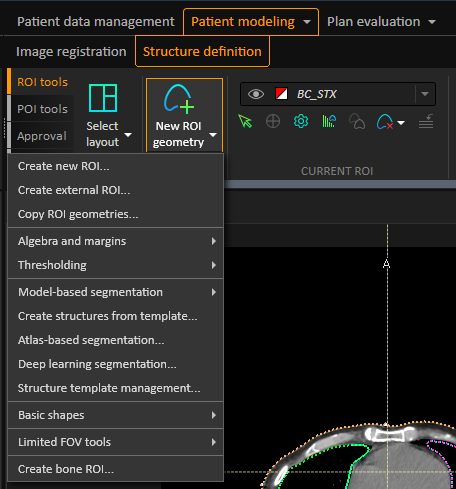Open Structure template management...
This screenshot has width=456, height=489.
point(115,388)
